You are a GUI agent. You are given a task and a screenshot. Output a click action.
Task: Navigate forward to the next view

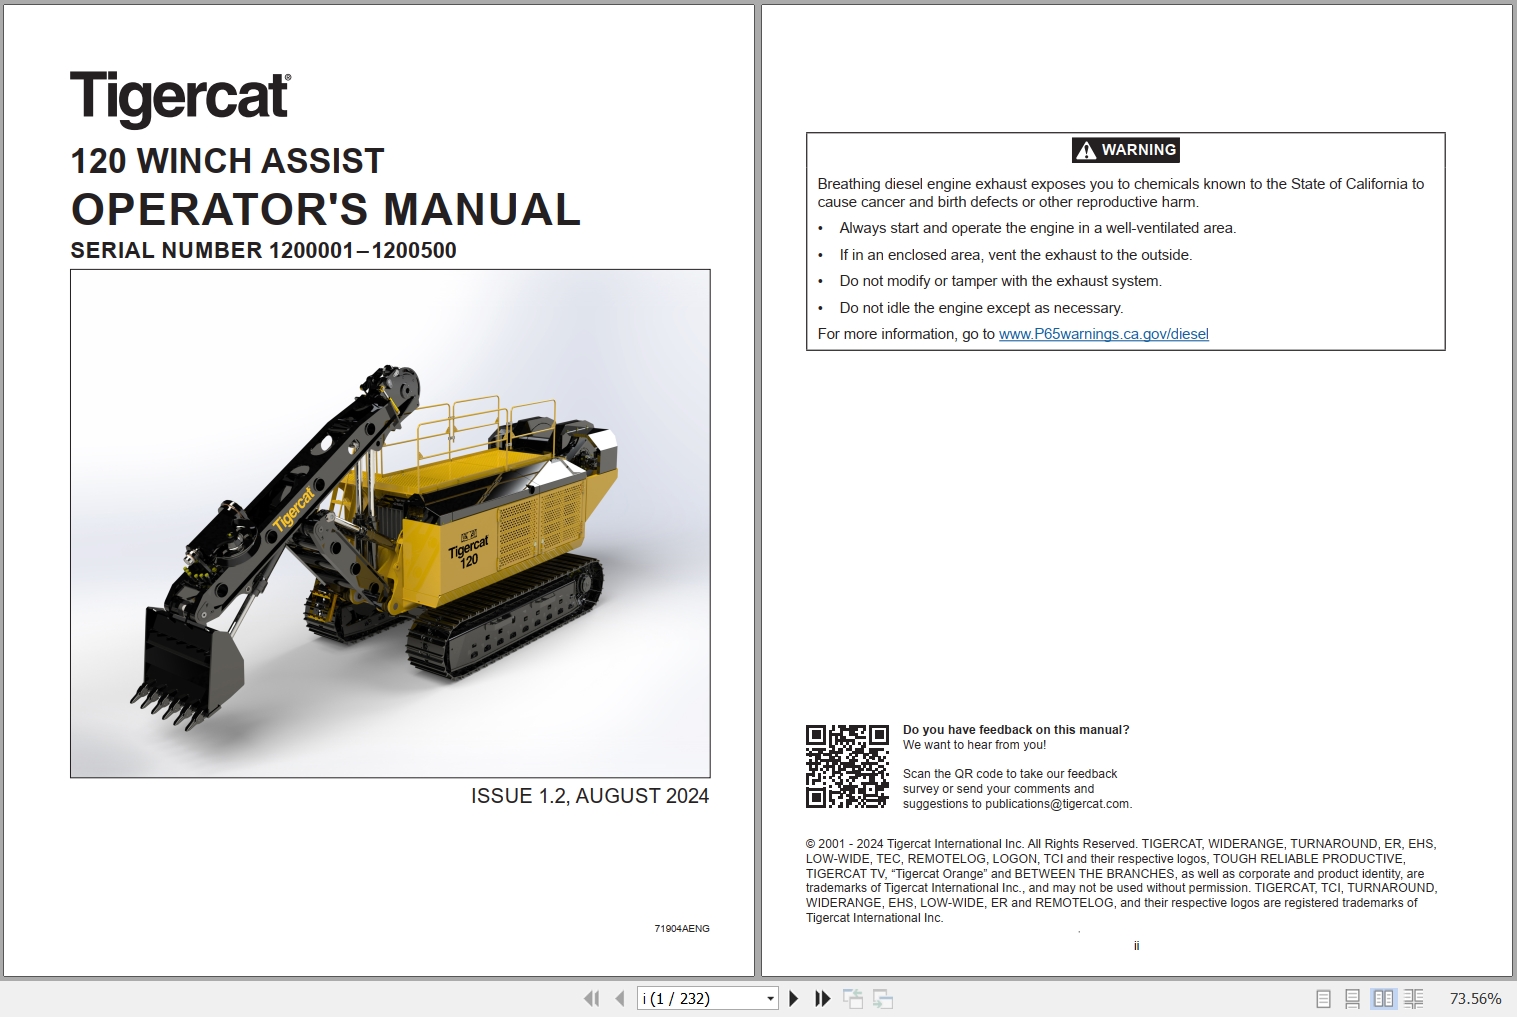coord(884,998)
